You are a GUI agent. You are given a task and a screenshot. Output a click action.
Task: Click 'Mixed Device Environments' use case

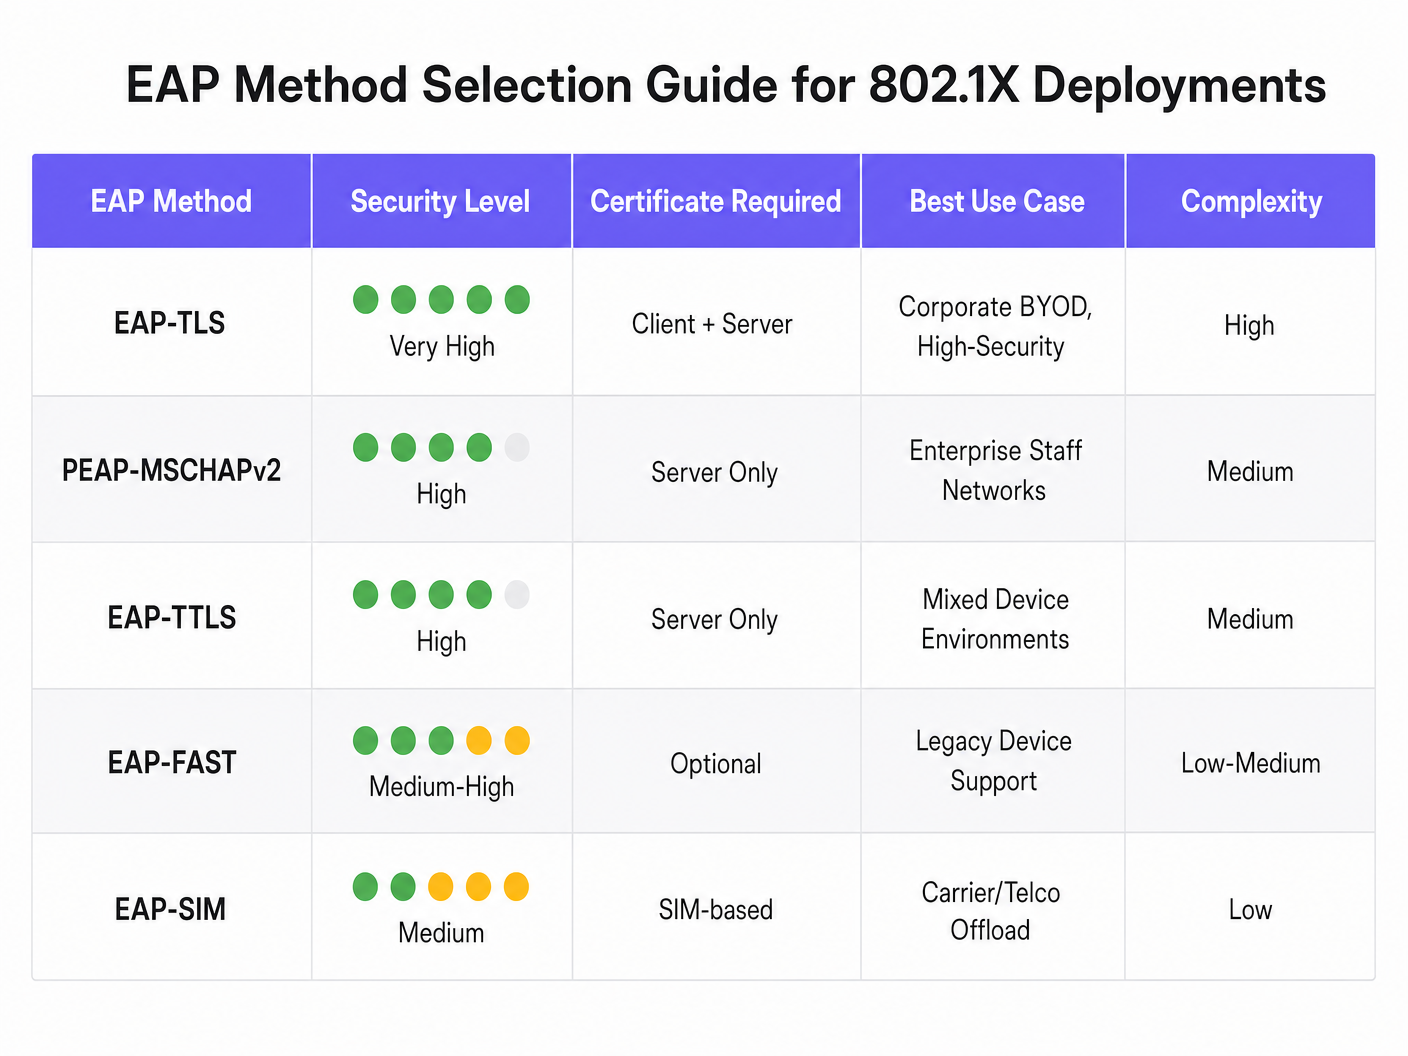point(995,619)
